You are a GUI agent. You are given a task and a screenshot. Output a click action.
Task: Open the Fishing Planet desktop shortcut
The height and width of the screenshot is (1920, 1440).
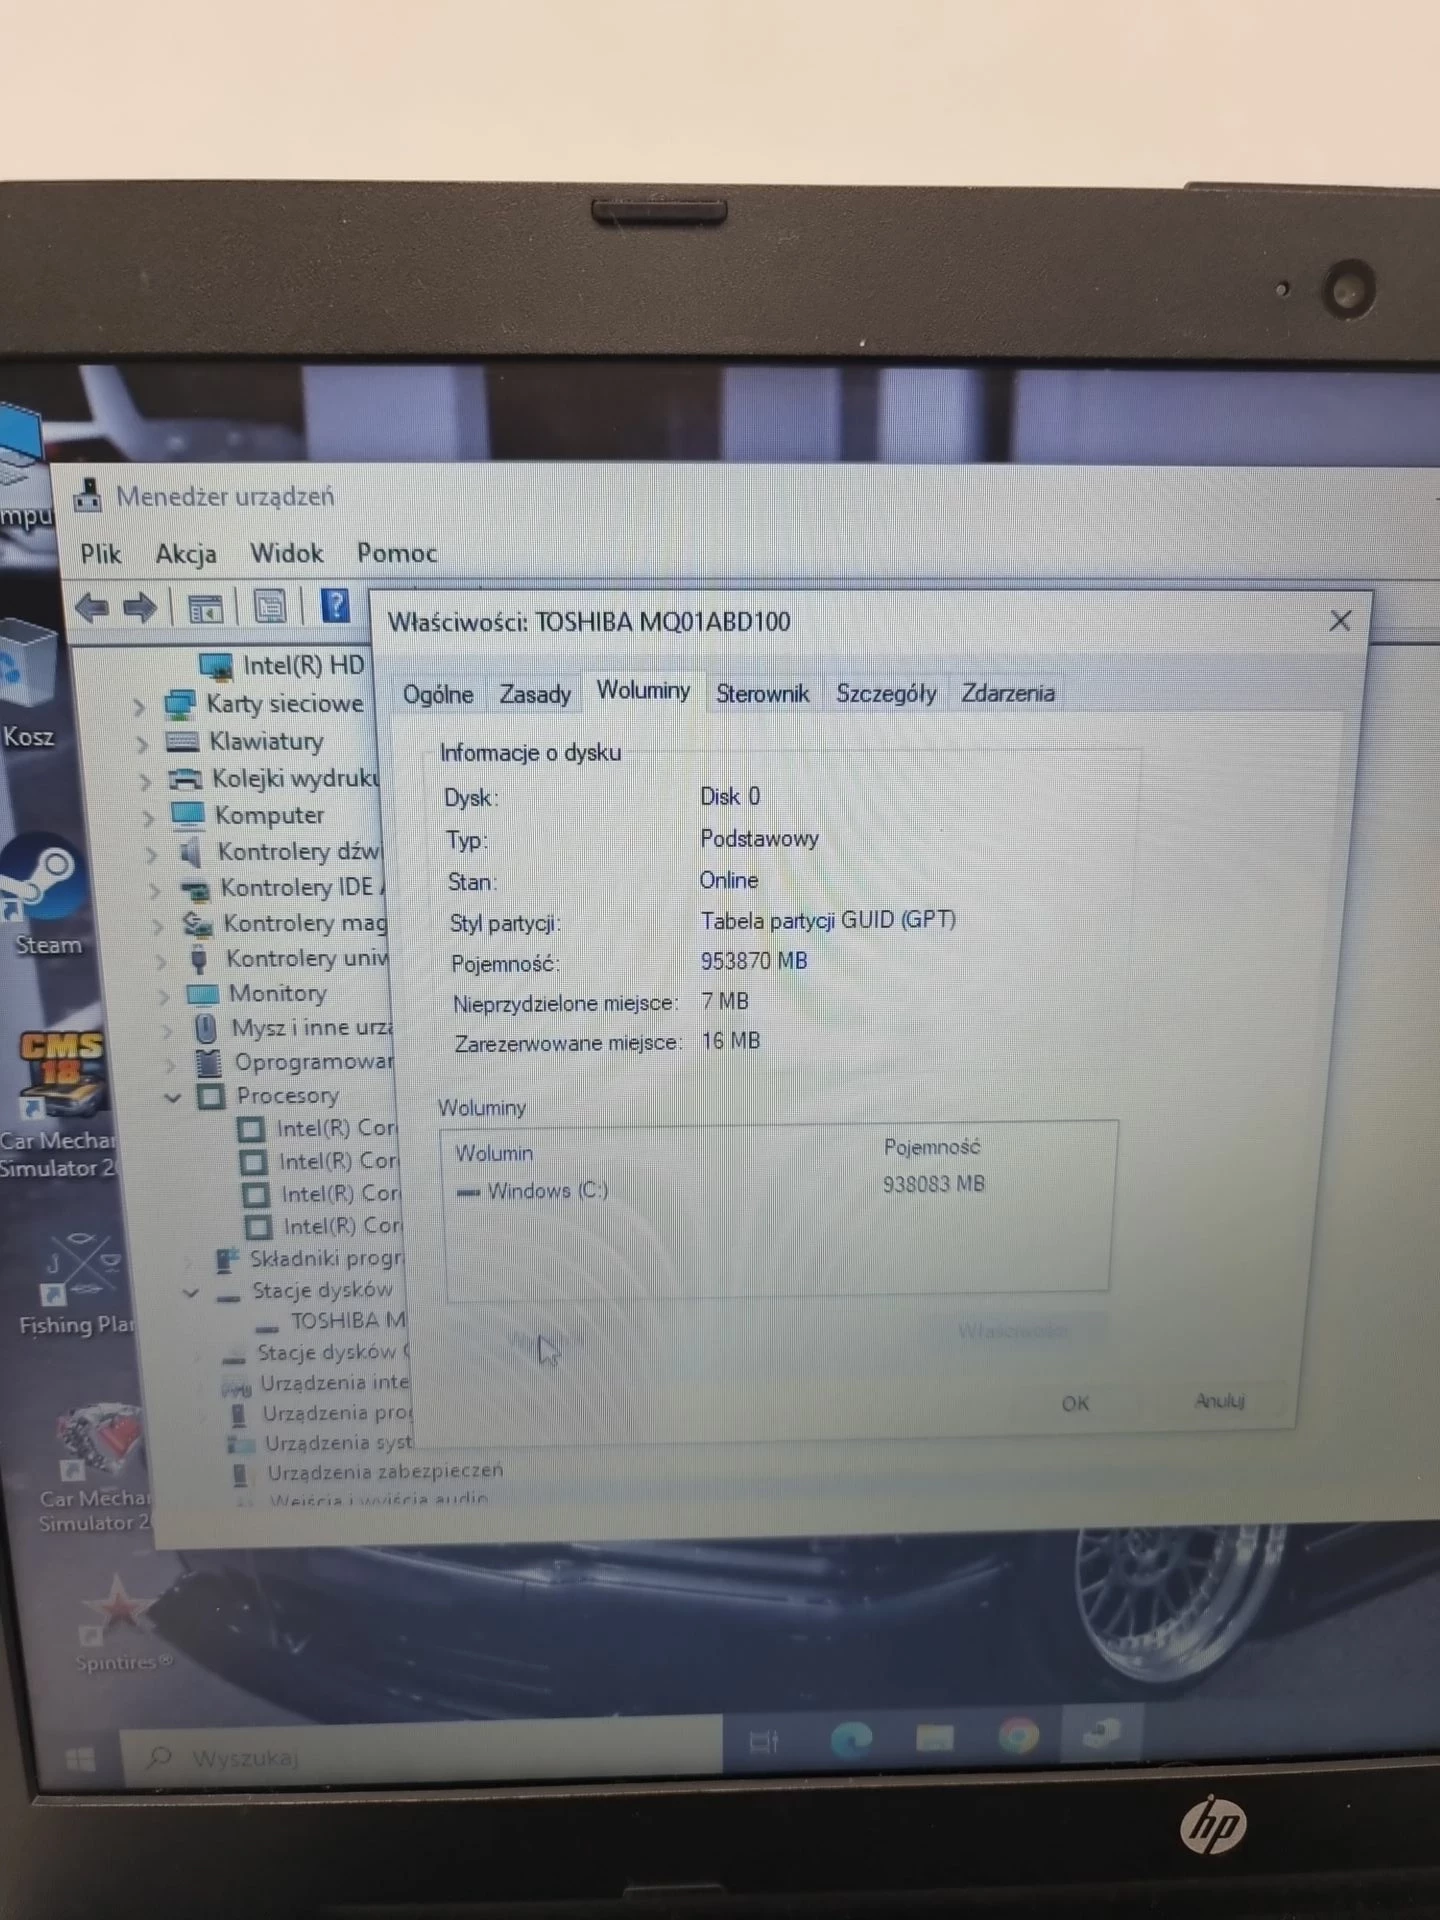tap(76, 1285)
